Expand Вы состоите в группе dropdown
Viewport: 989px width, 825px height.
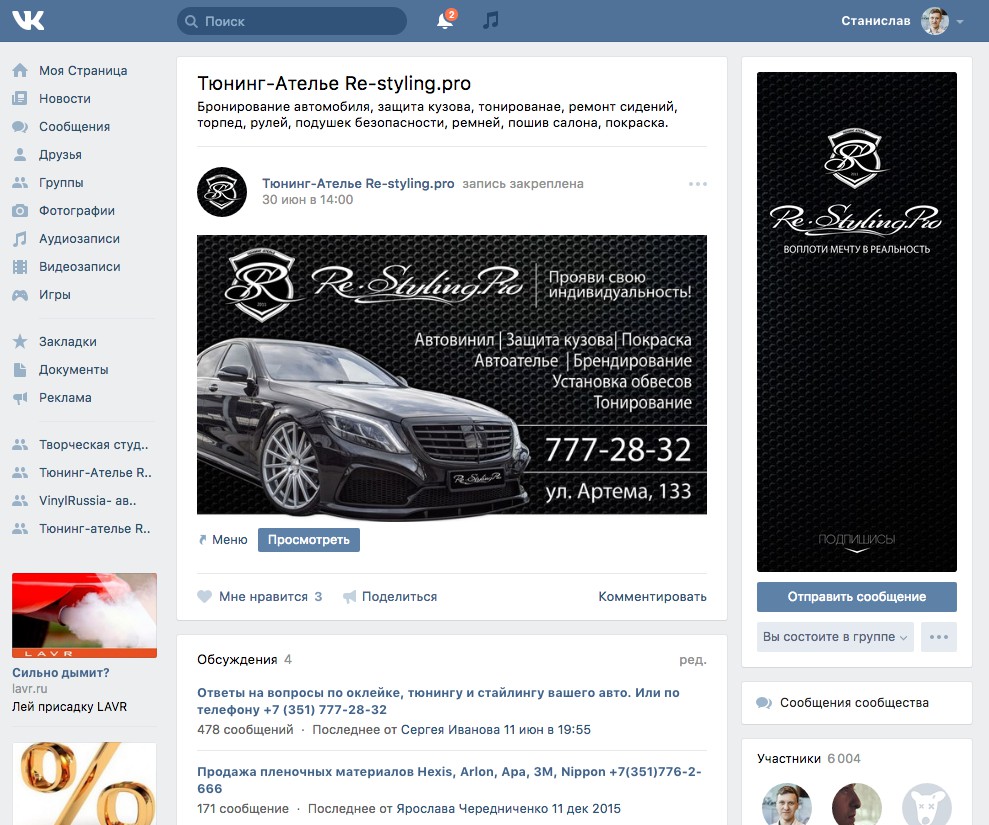coord(835,637)
